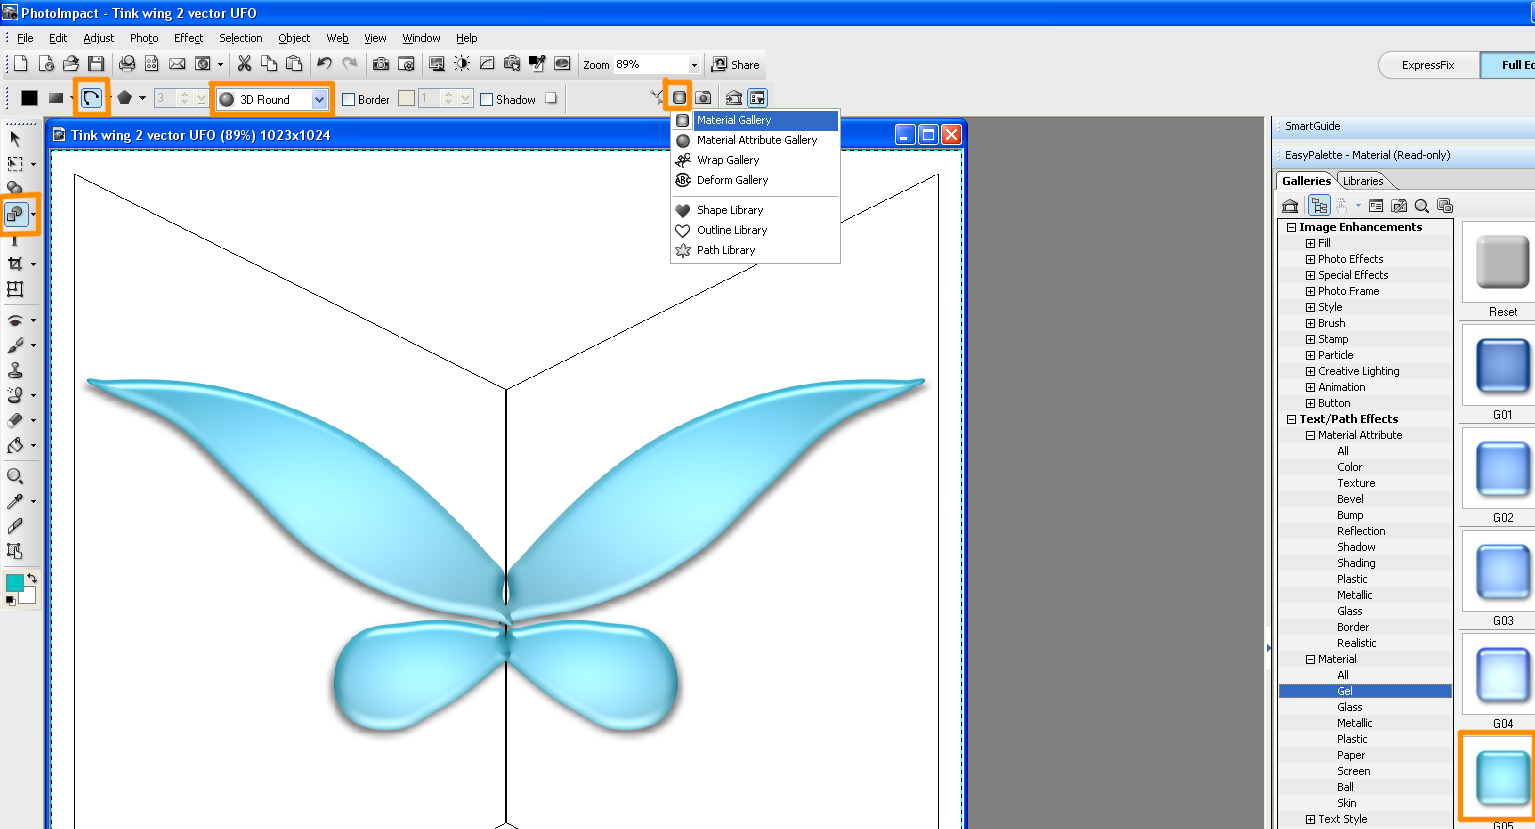The width and height of the screenshot is (1535, 829).
Task: Collapse the Material Attribute tree node
Action: pyautogui.click(x=1310, y=435)
